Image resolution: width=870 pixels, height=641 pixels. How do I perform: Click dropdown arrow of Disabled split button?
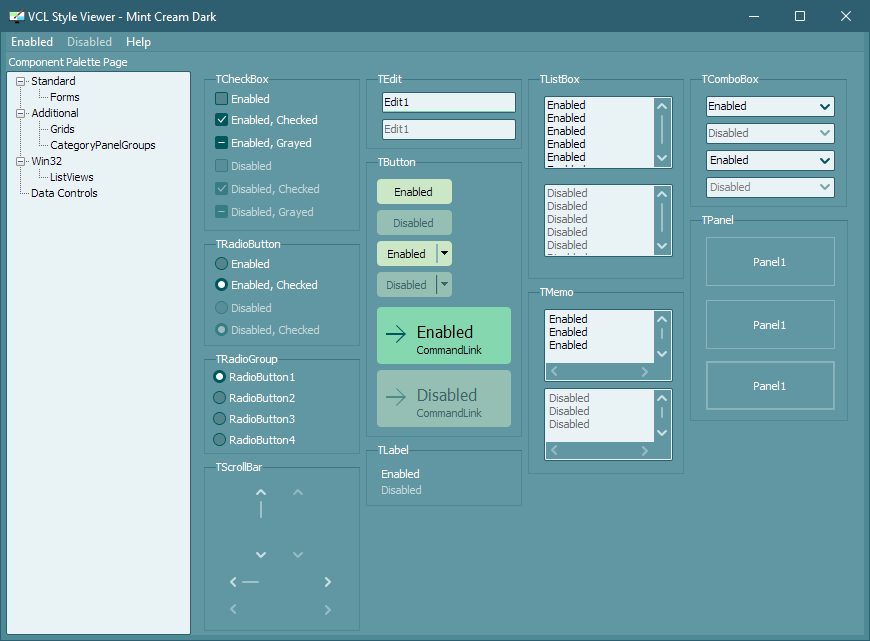[444, 285]
